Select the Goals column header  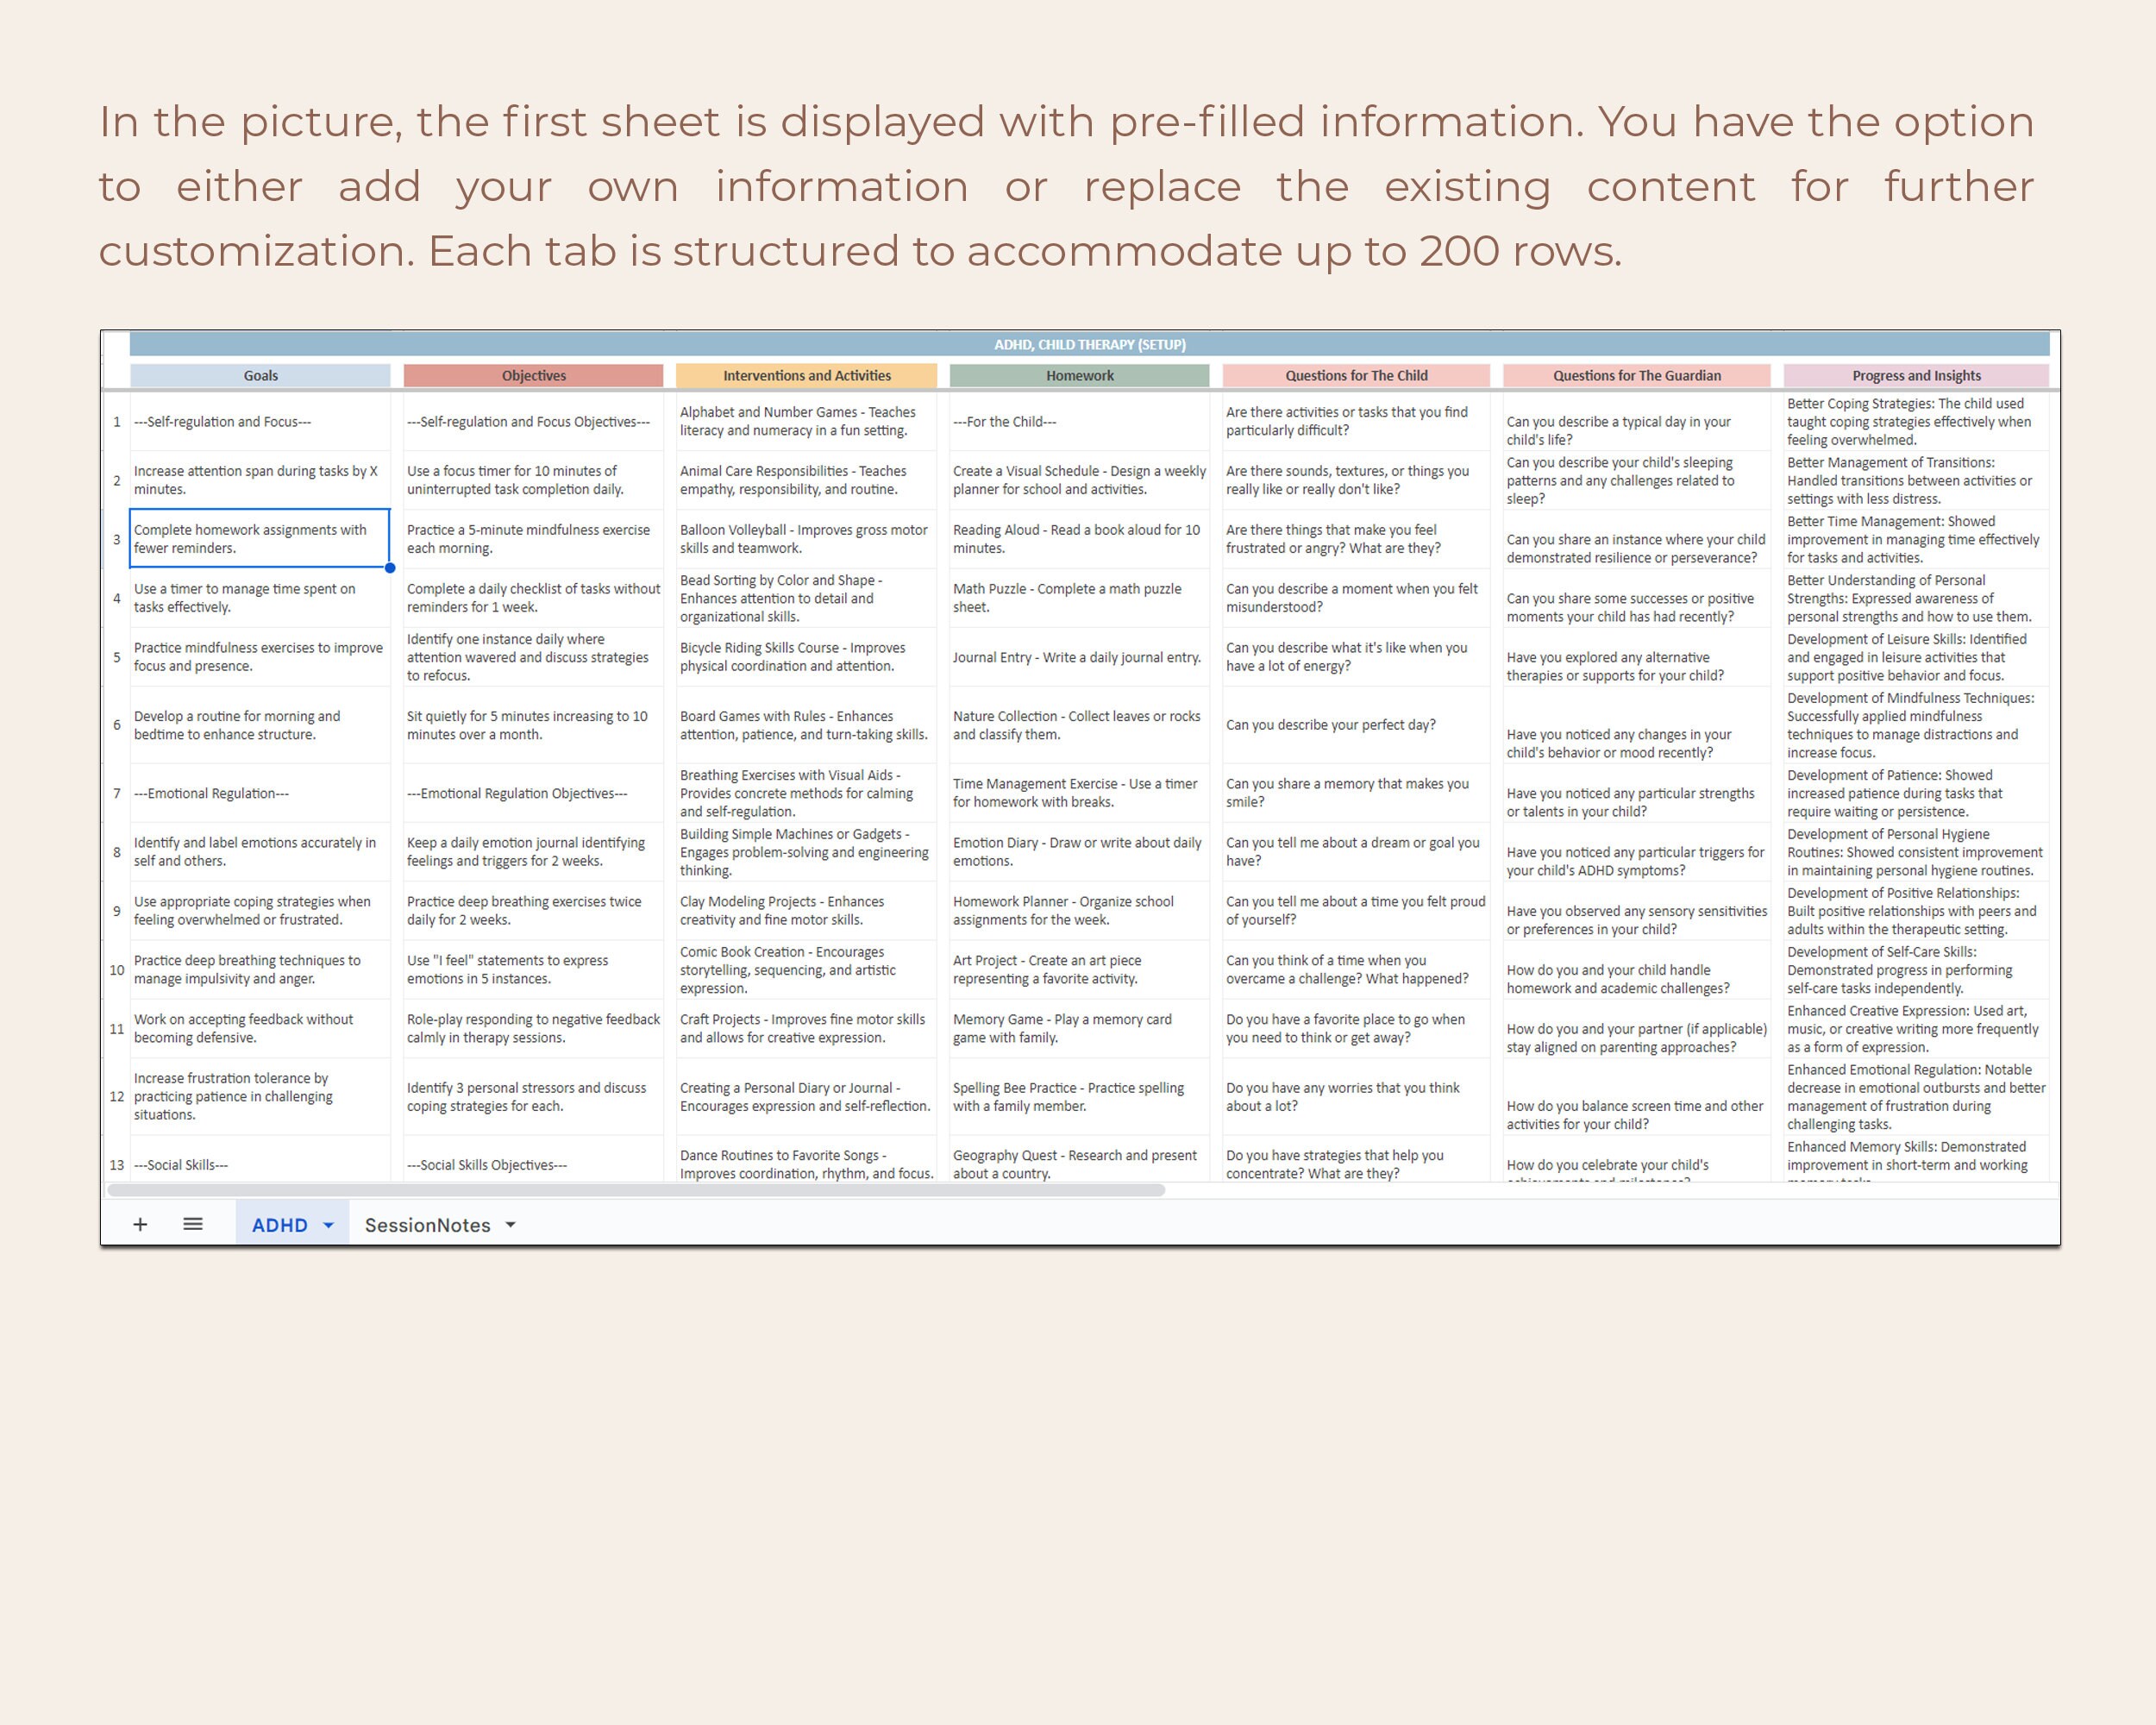coord(260,375)
